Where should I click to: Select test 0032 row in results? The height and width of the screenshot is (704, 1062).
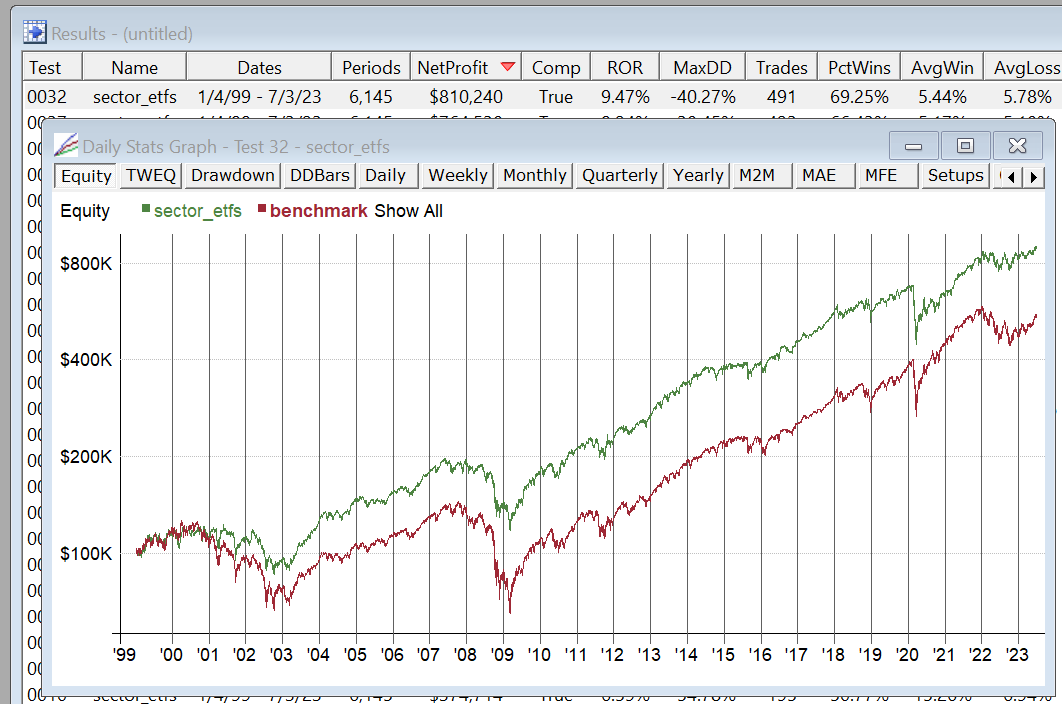134,97
